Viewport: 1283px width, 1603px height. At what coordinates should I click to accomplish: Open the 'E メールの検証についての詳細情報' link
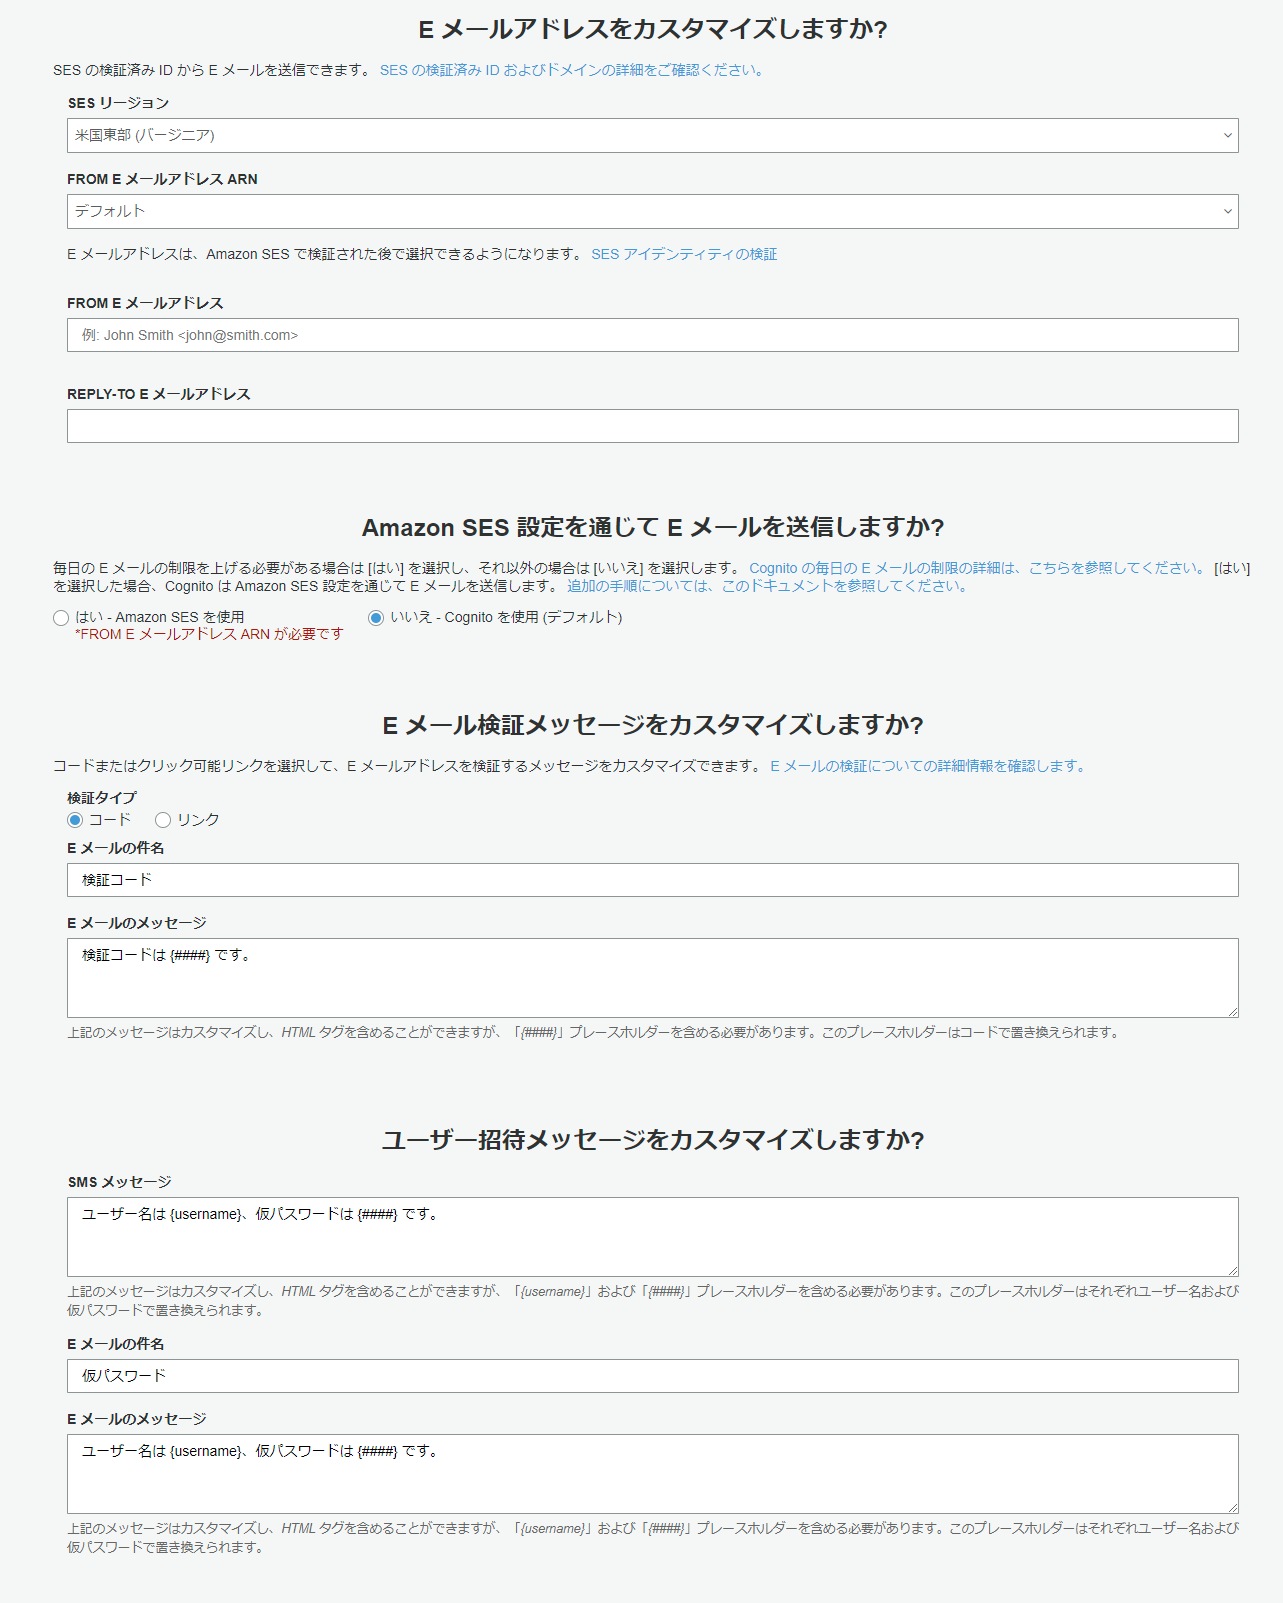(929, 766)
